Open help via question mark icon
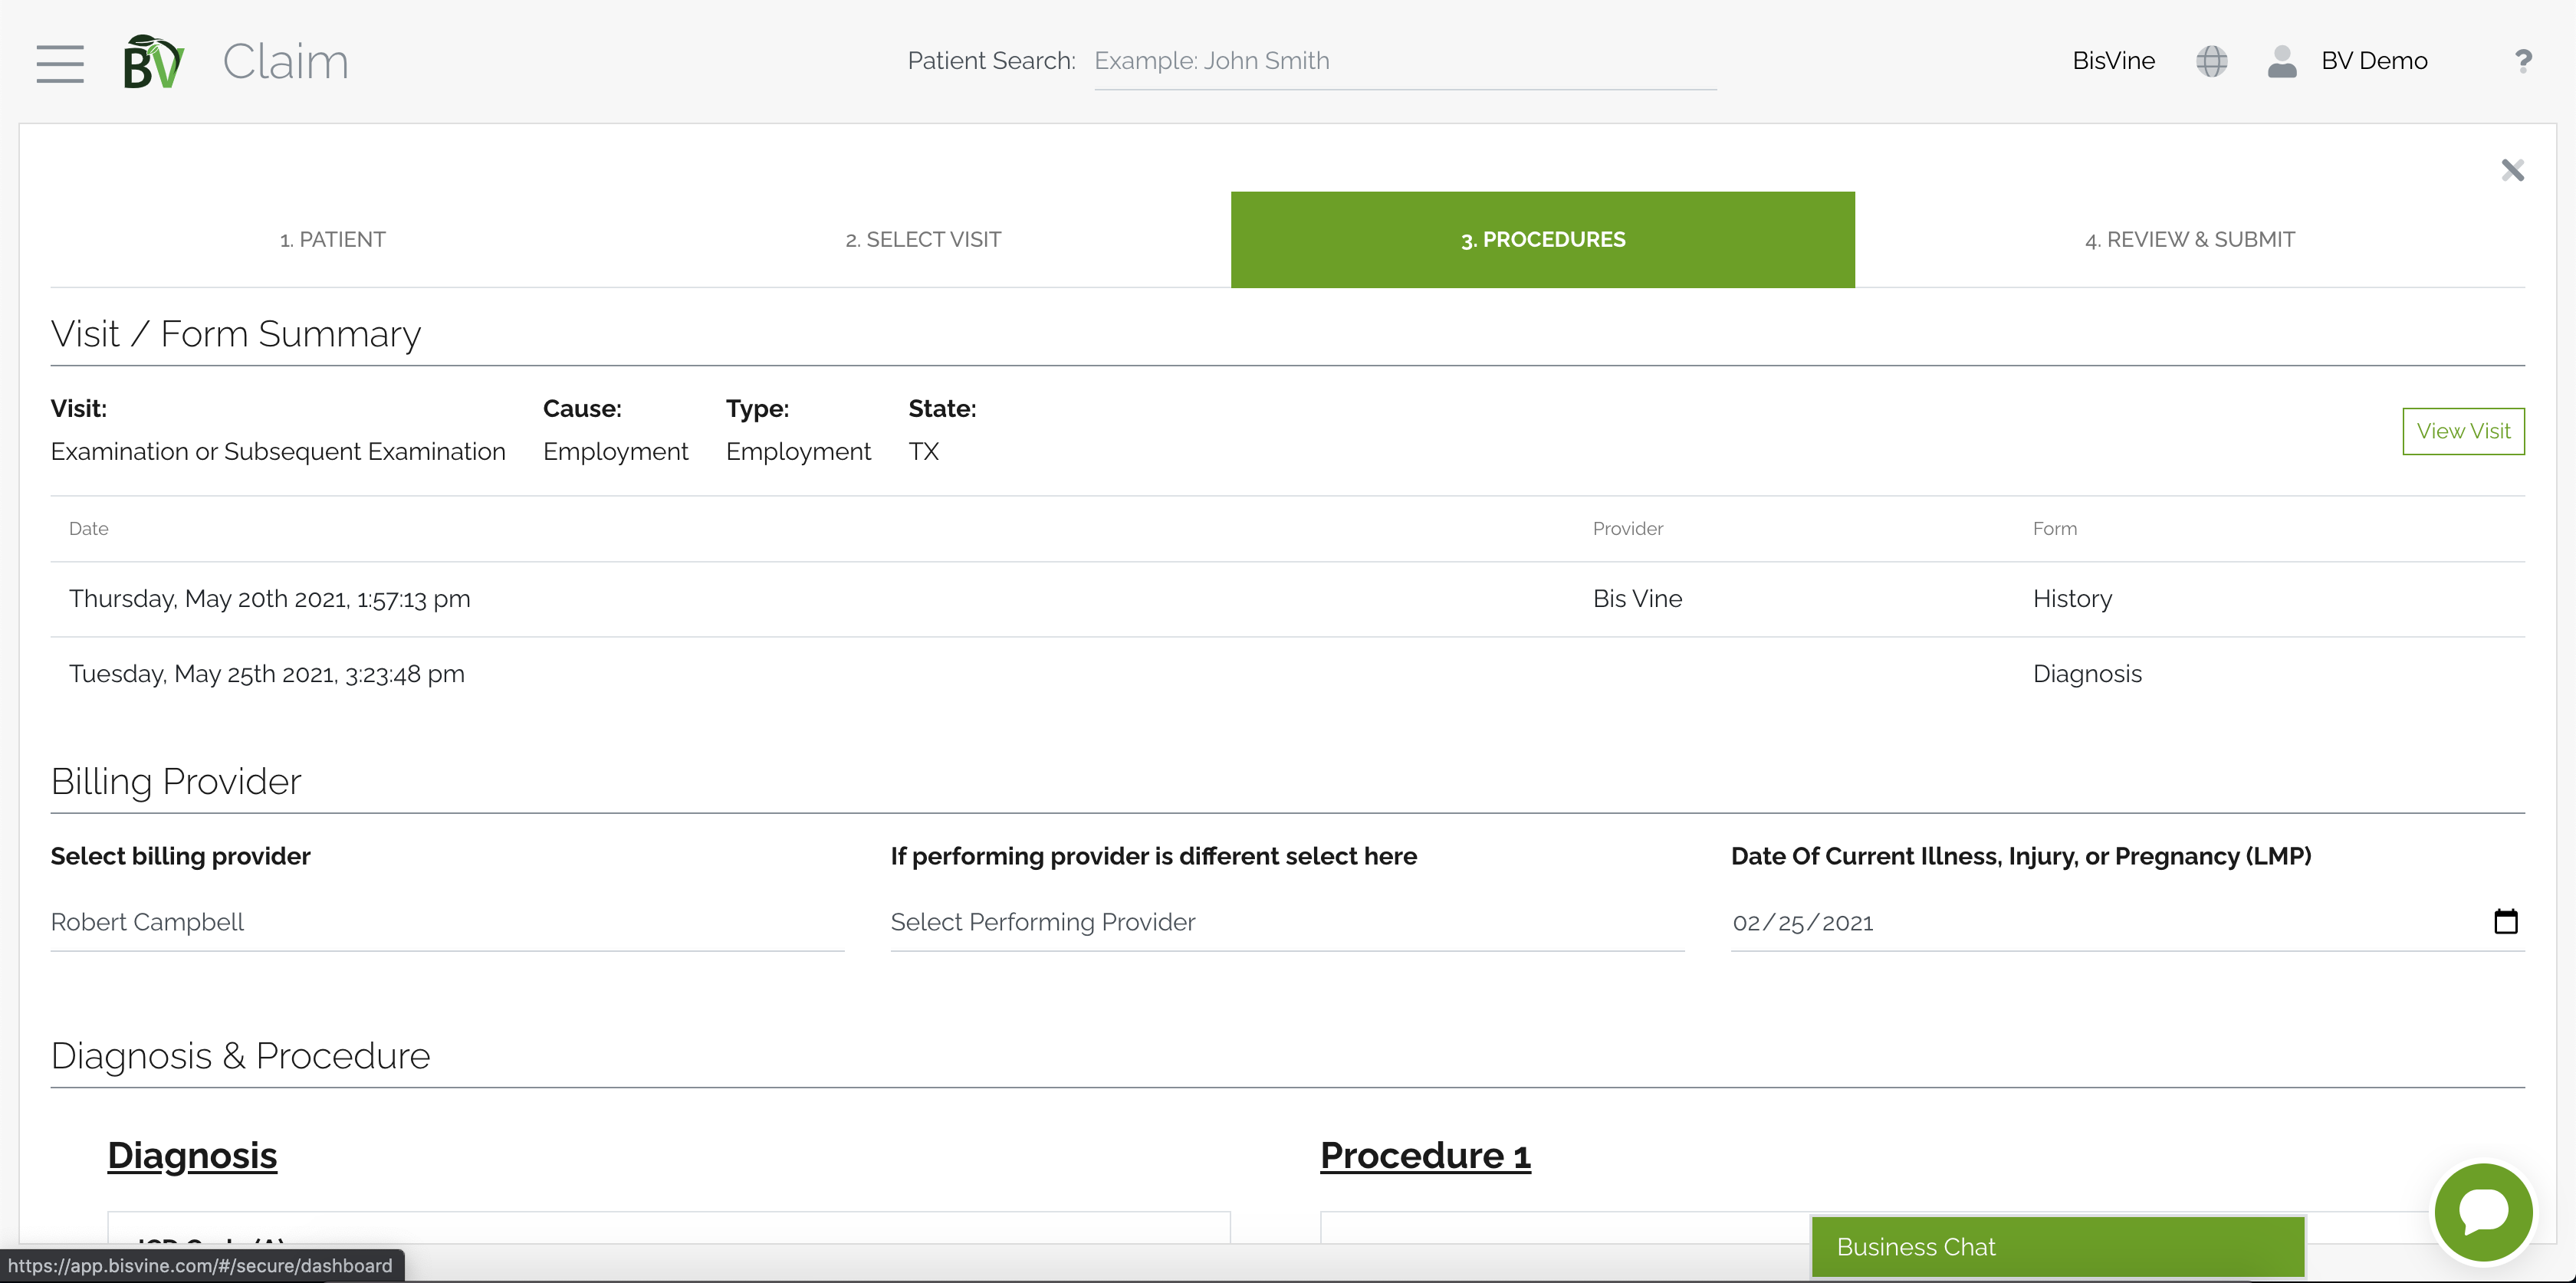 pyautogui.click(x=2523, y=61)
